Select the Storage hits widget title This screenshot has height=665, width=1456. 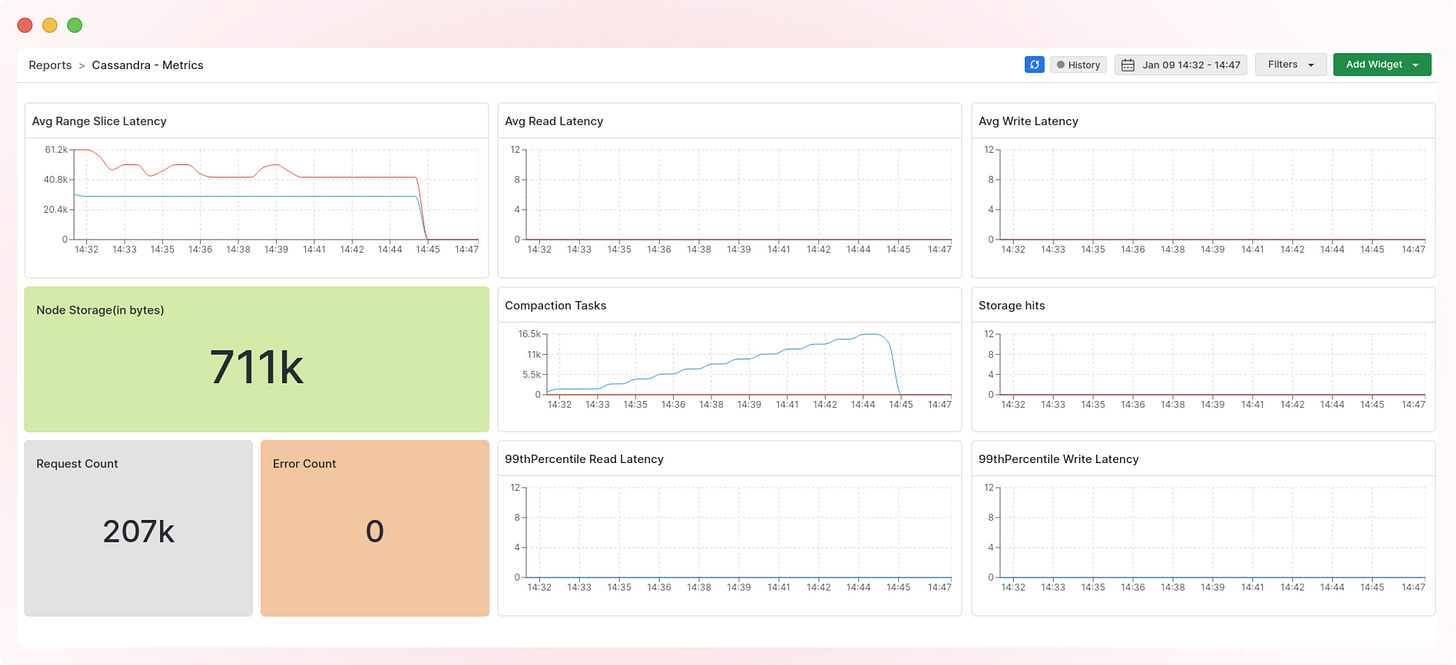[x=1011, y=305]
